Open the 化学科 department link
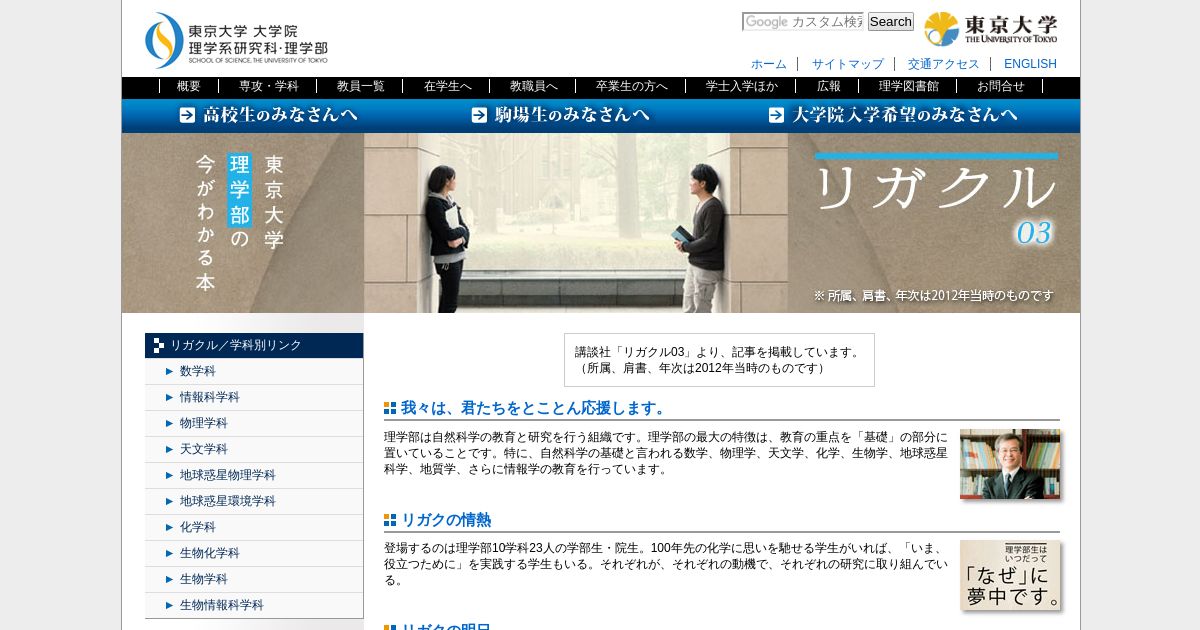The width and height of the screenshot is (1200, 630). pyautogui.click(x=197, y=527)
